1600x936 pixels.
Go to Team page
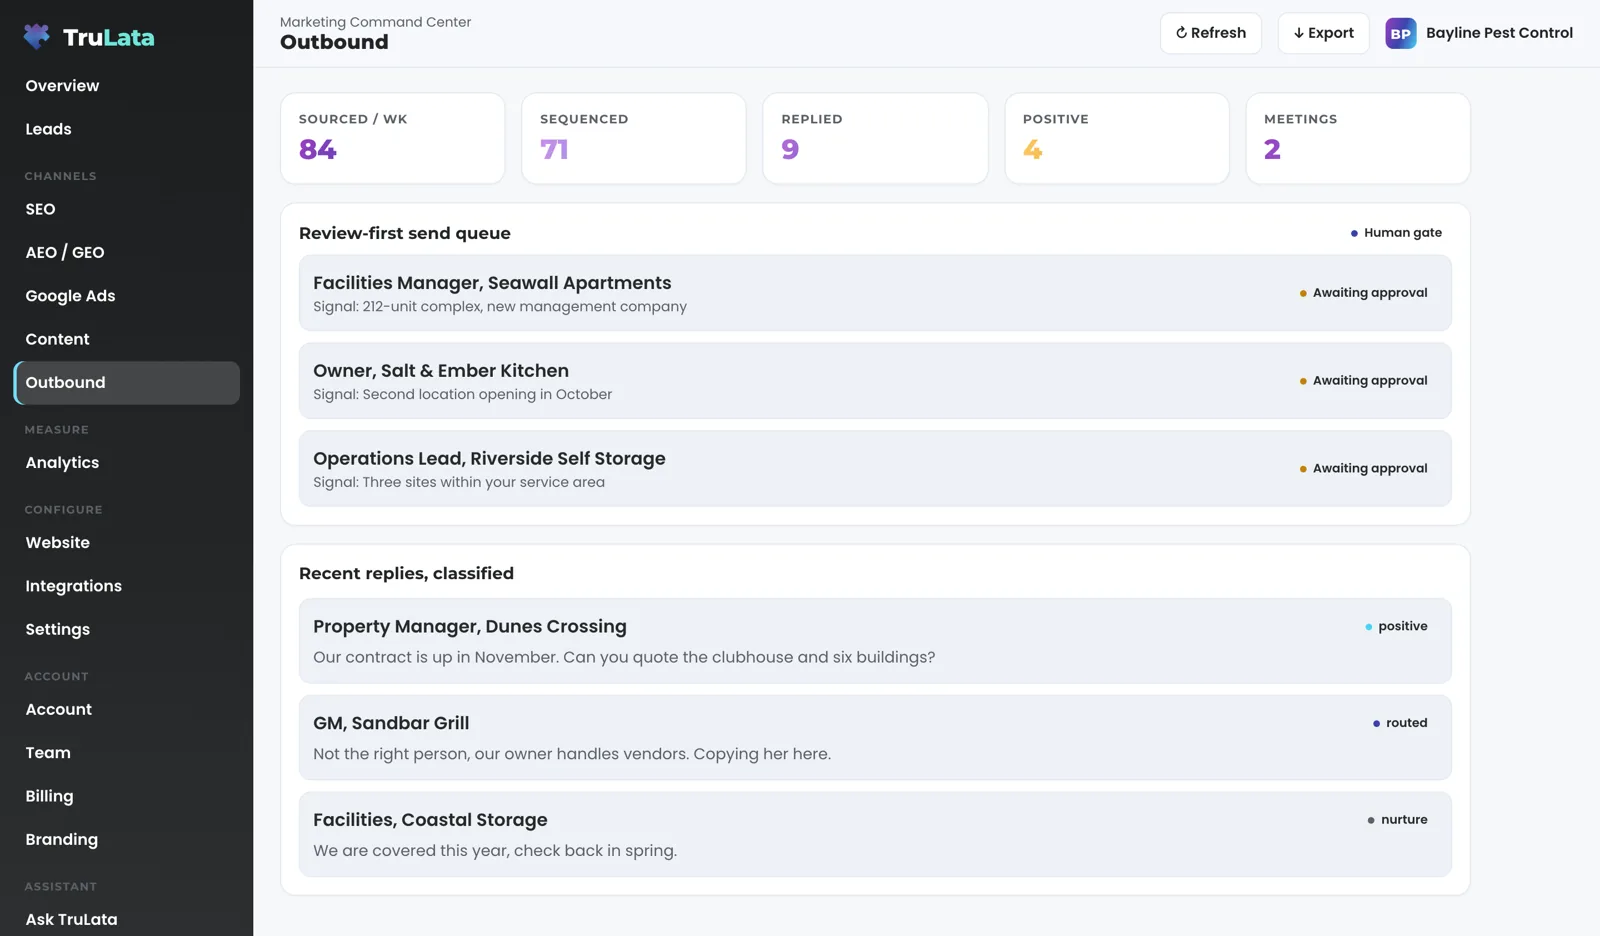pyautogui.click(x=126, y=753)
